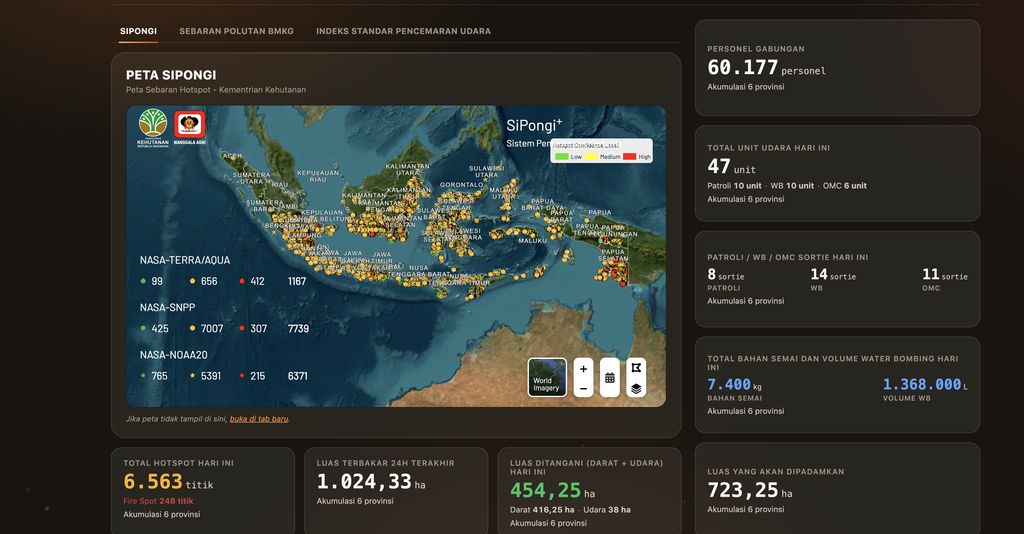Click the 11 sortie OMC value
Image resolution: width=1024 pixels, height=534 pixels.
[945, 275]
